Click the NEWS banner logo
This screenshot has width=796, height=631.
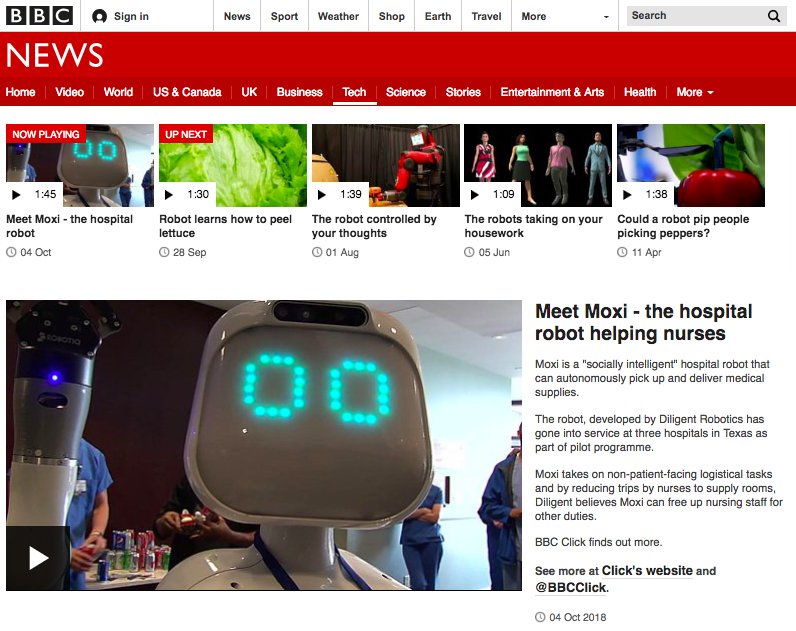pos(54,55)
